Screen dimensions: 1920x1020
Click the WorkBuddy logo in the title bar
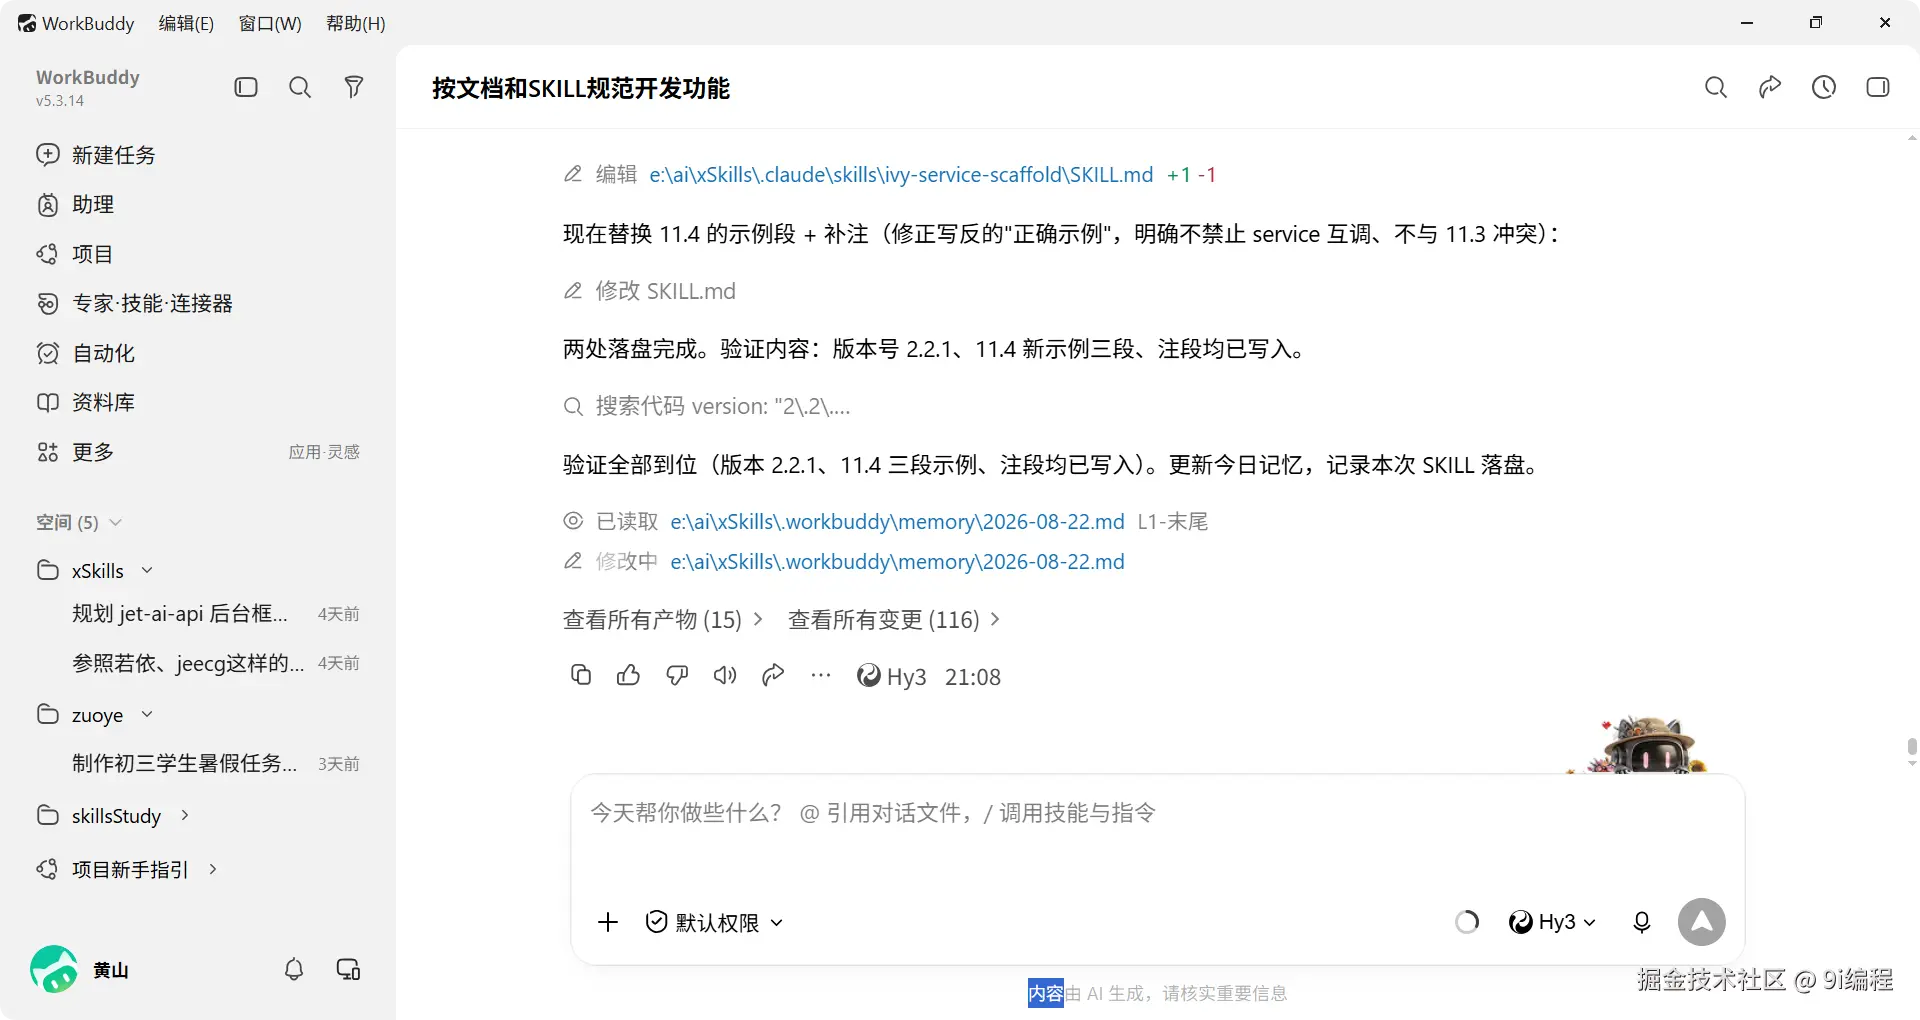[x=27, y=23]
